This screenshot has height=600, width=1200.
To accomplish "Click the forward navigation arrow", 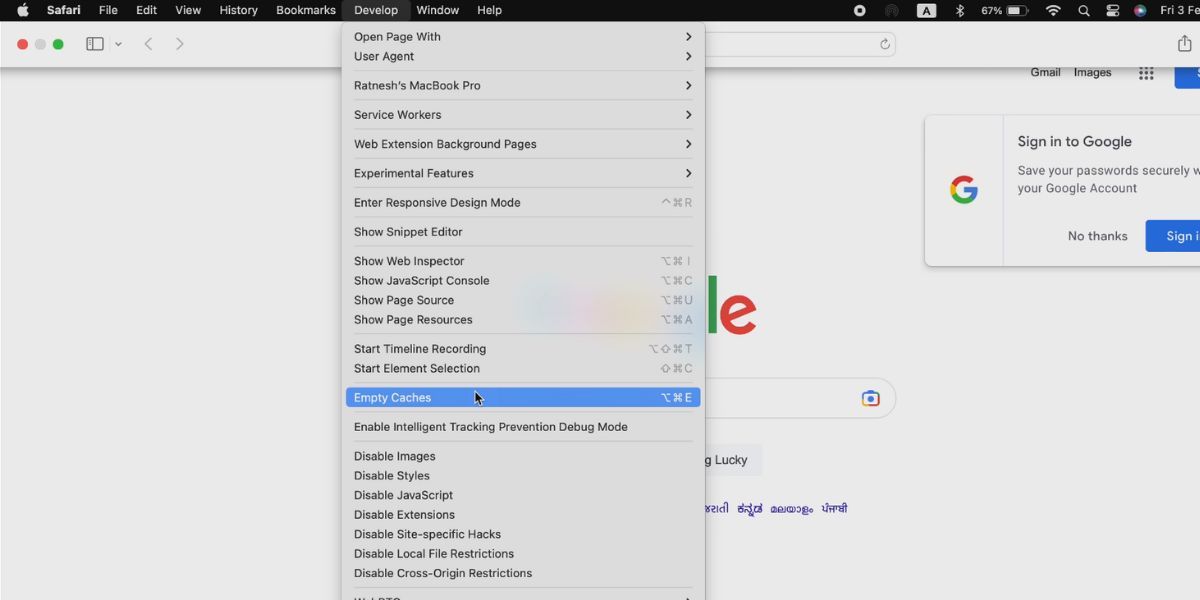I will 180,44.
